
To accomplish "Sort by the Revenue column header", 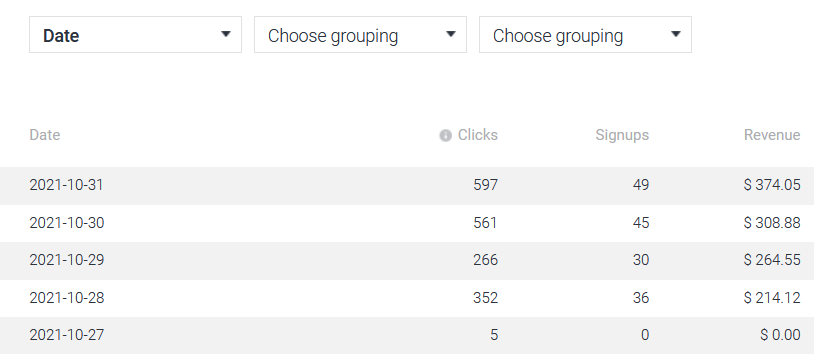I will tap(772, 135).
